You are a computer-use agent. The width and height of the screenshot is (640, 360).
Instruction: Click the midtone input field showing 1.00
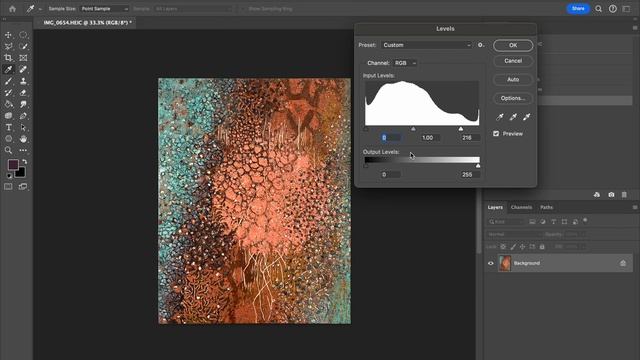(430, 138)
